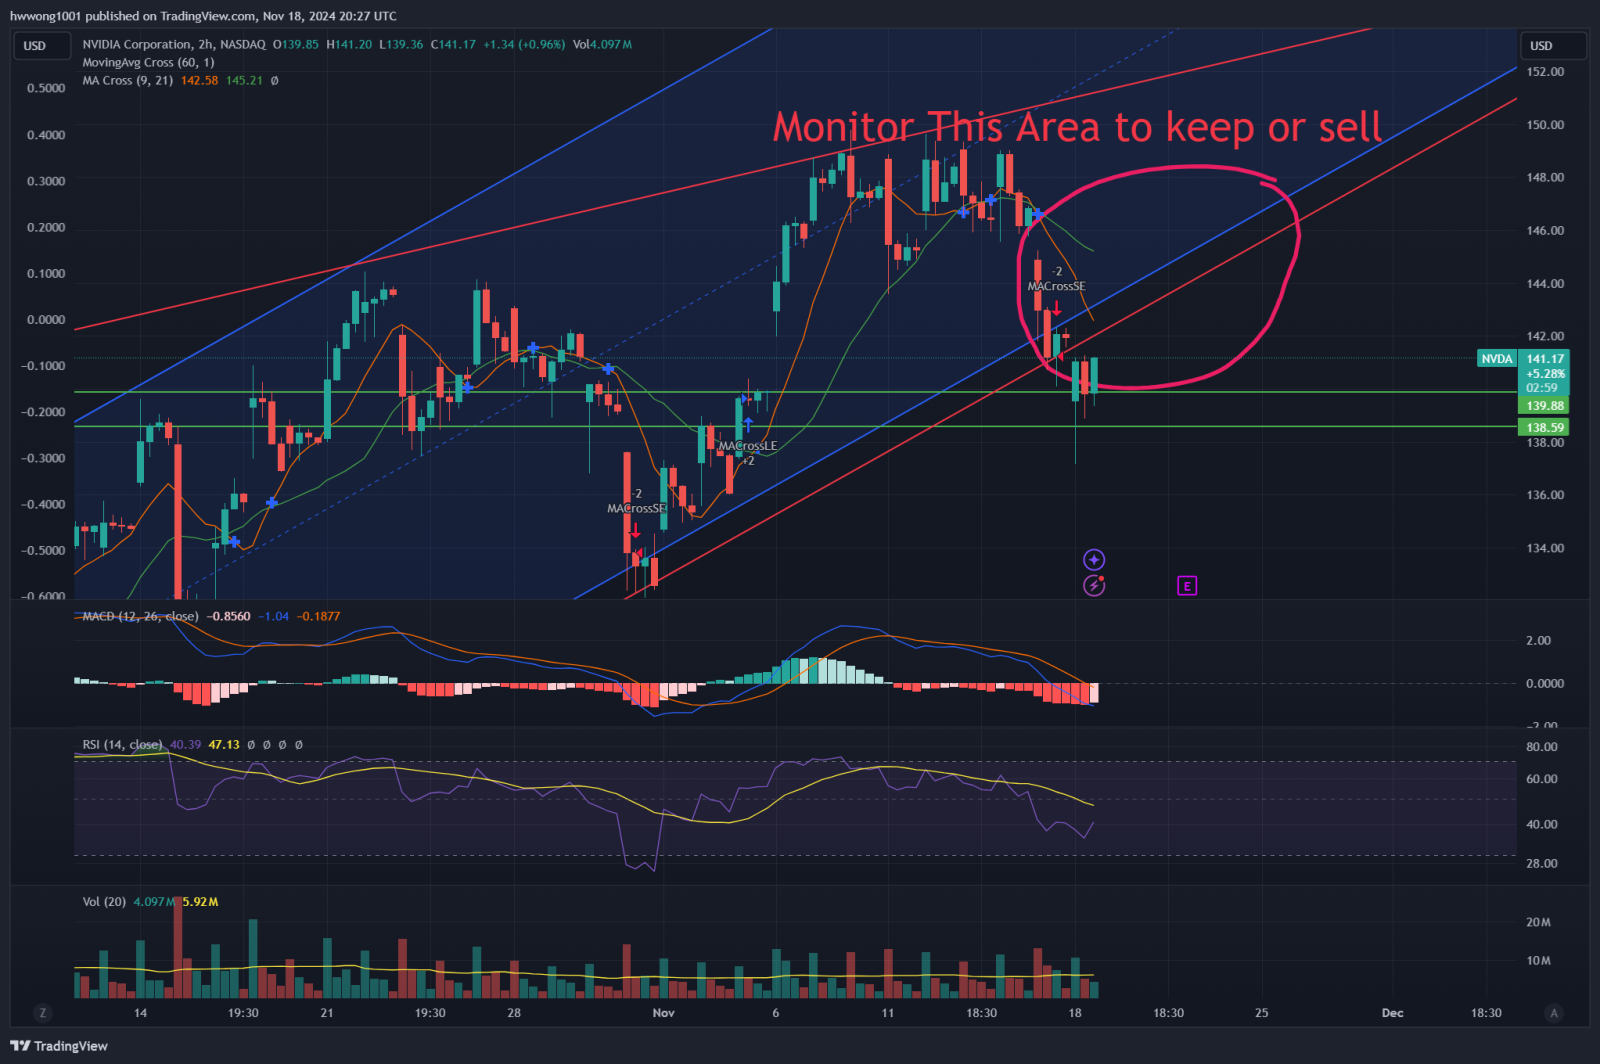Click the L139.36 low price value
The image size is (1600, 1064).
point(401,44)
